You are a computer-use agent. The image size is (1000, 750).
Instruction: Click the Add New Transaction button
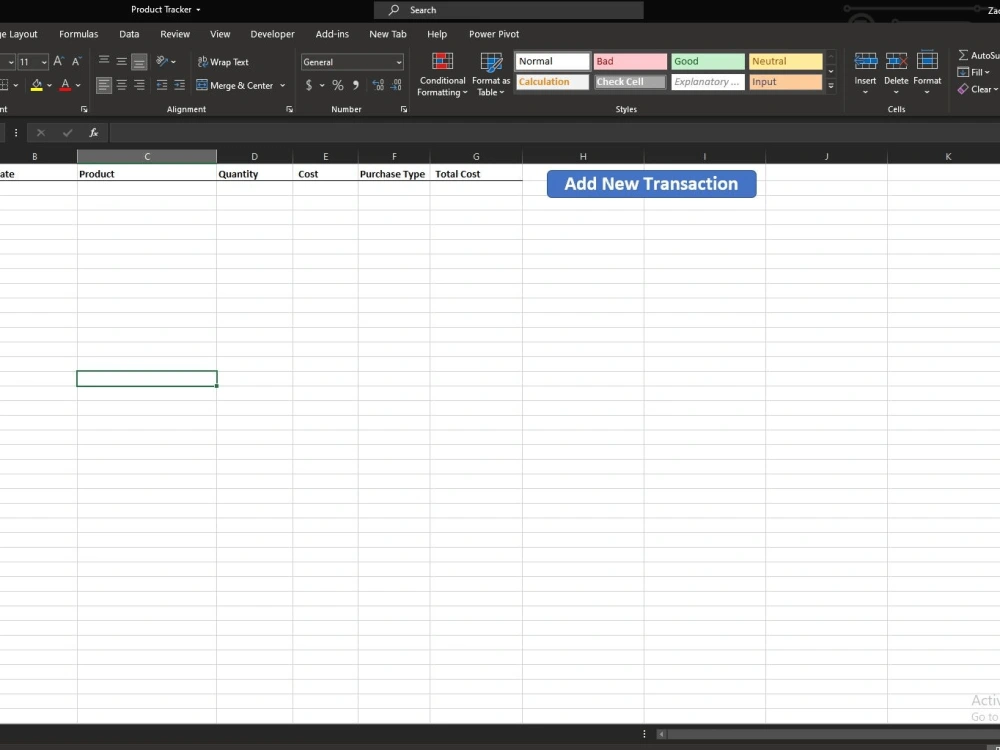(x=651, y=184)
